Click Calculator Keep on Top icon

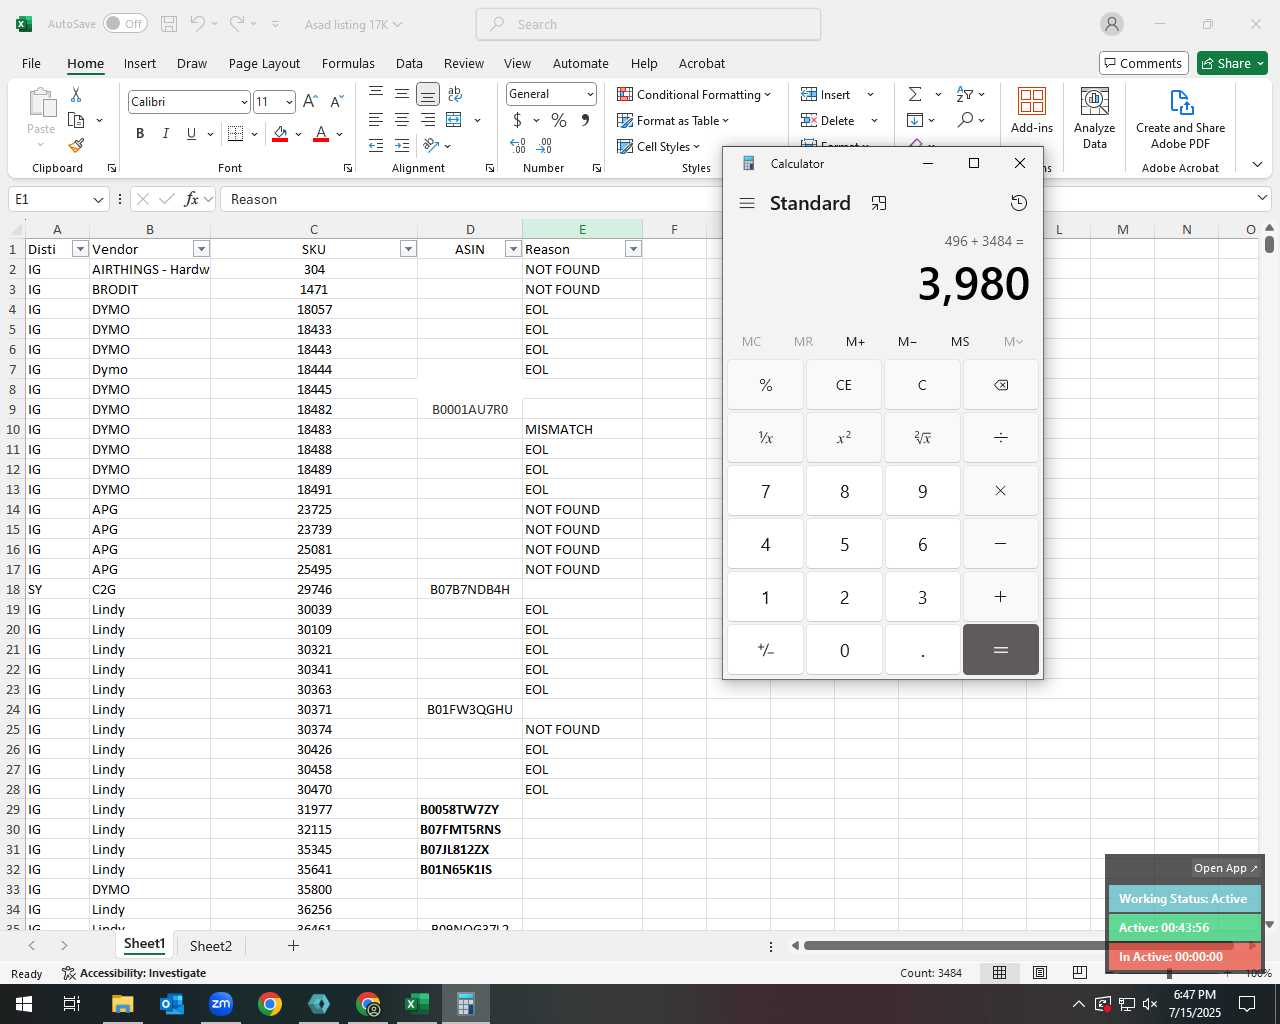coord(879,203)
